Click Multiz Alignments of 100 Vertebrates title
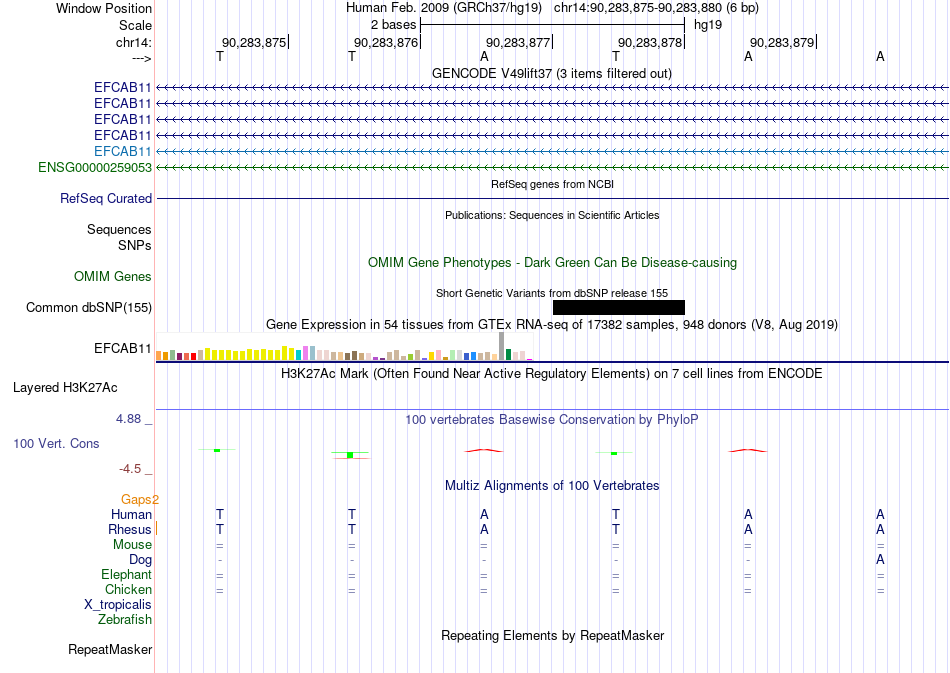Screen dimensions: 950x673 coord(552,486)
